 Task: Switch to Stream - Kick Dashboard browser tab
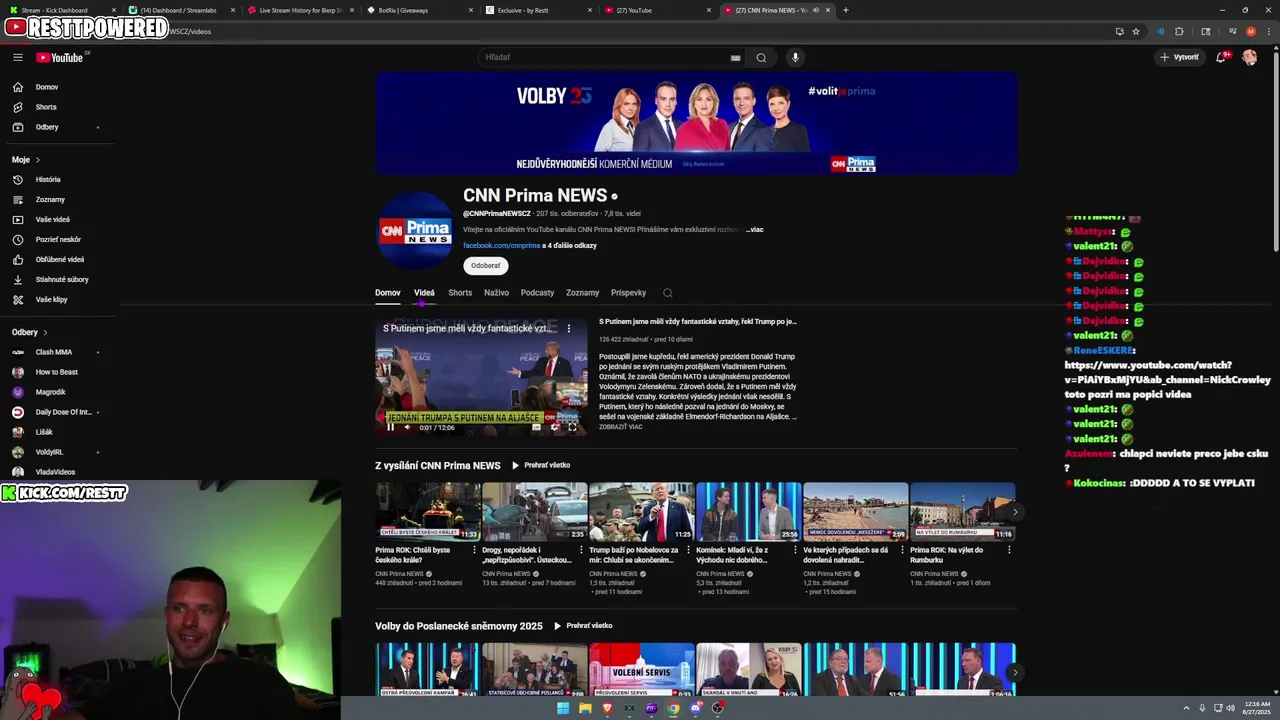[x=60, y=10]
